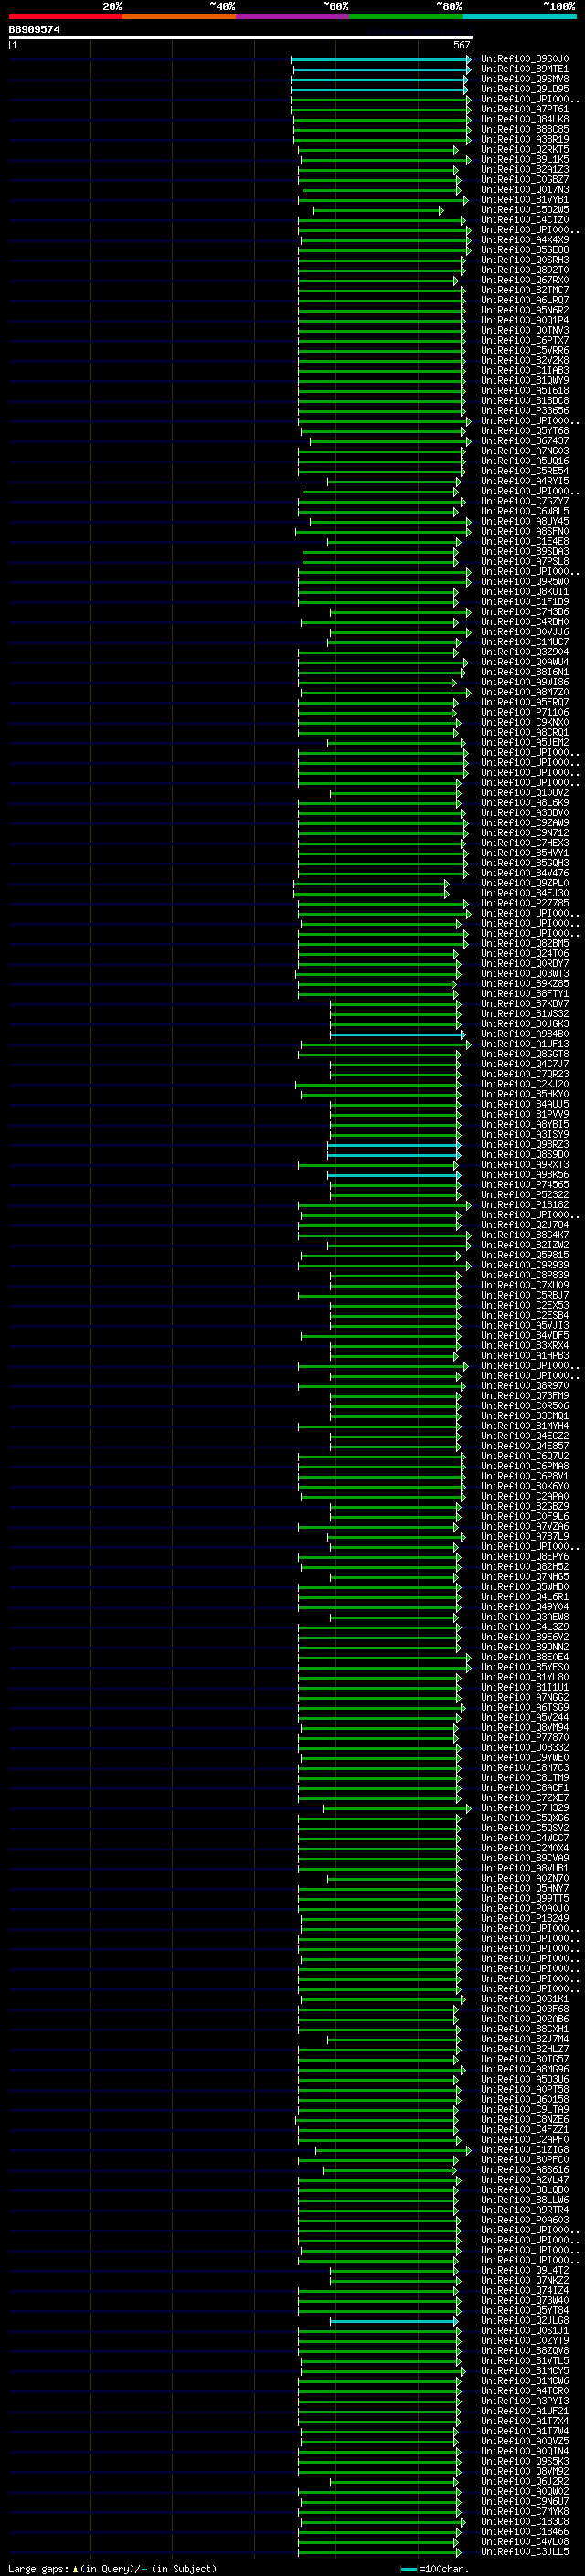
Task: Click the yellow large-gap marker in the legend
Action: [x=75, y=2568]
